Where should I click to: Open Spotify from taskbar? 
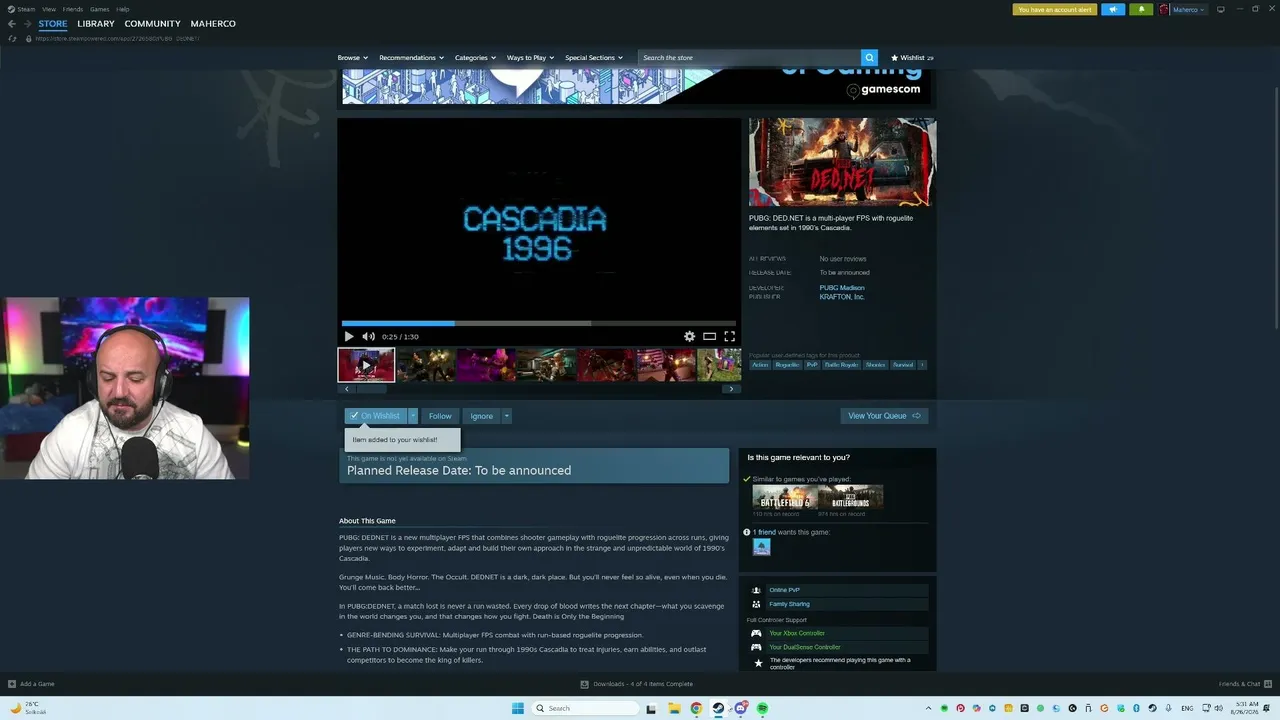click(x=762, y=708)
